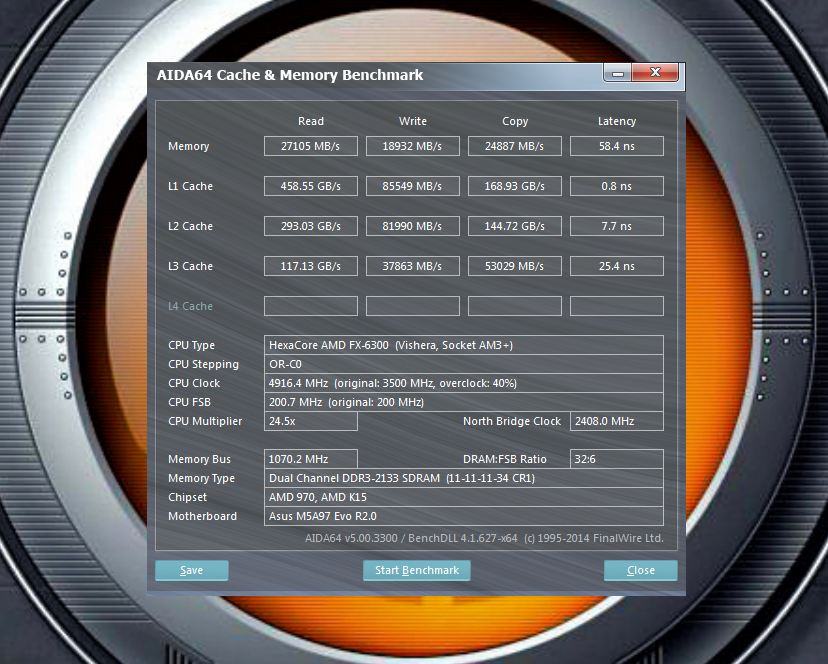Viewport: 828px width, 664px height.
Task: Click the North Bridge Clock label
Action: click(x=512, y=421)
